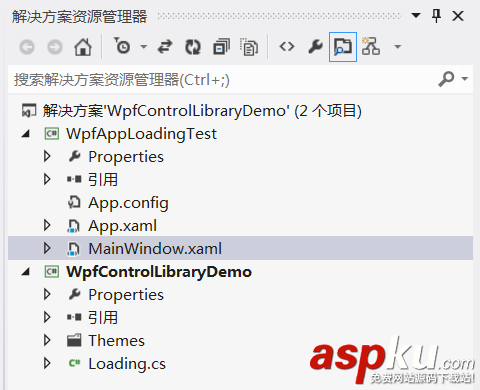Click the Forward navigation arrow icon
Viewport: 480px width, 390px height.
click(x=55, y=47)
